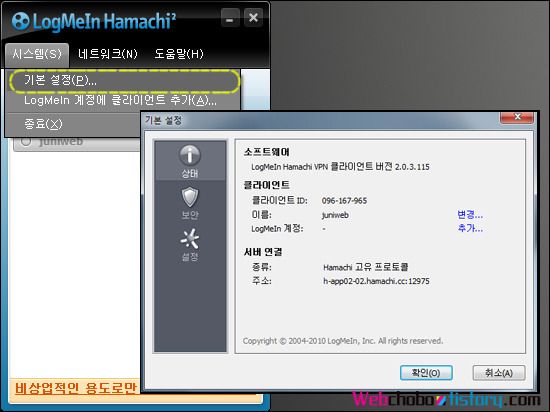Select server address h-app02-02.hamachi.cc:12975

tap(376, 281)
